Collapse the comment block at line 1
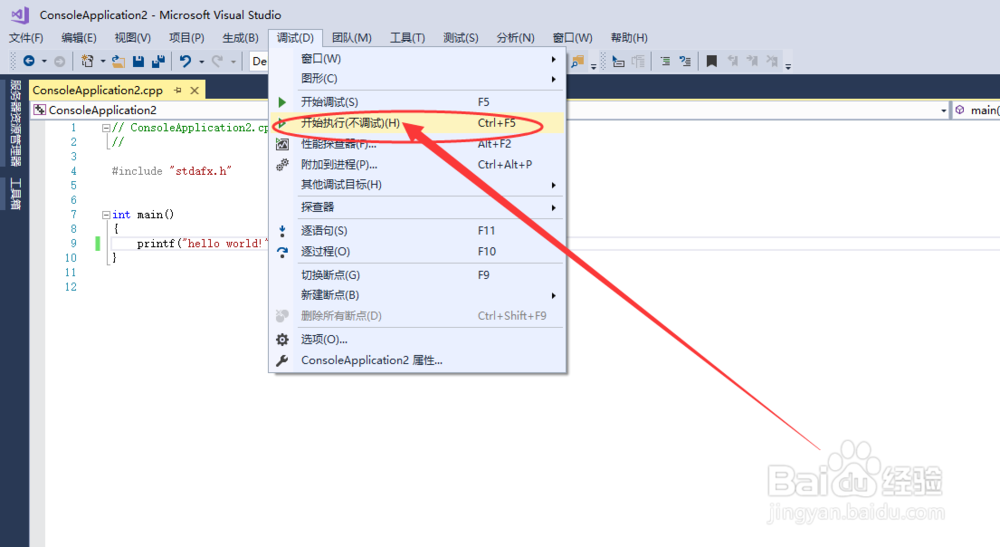1000x547 pixels. [x=106, y=128]
